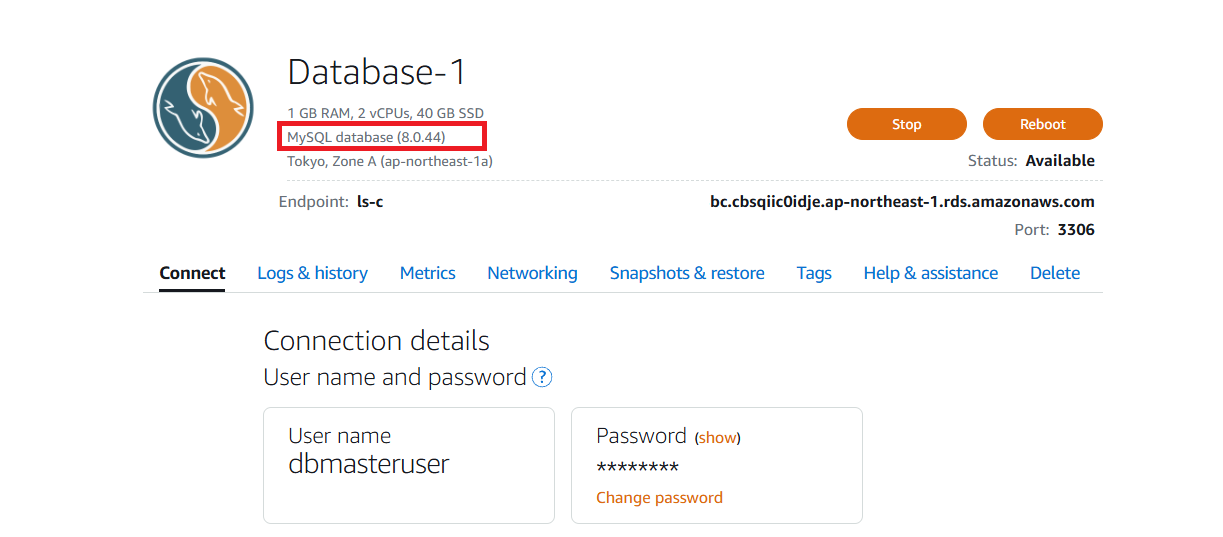Click the MySQL database (8.0.44) version text

pyautogui.click(x=366, y=136)
